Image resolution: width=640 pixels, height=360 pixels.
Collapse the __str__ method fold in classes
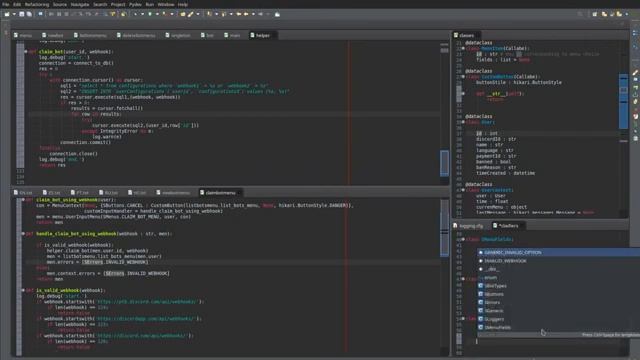pyautogui.click(x=463, y=93)
